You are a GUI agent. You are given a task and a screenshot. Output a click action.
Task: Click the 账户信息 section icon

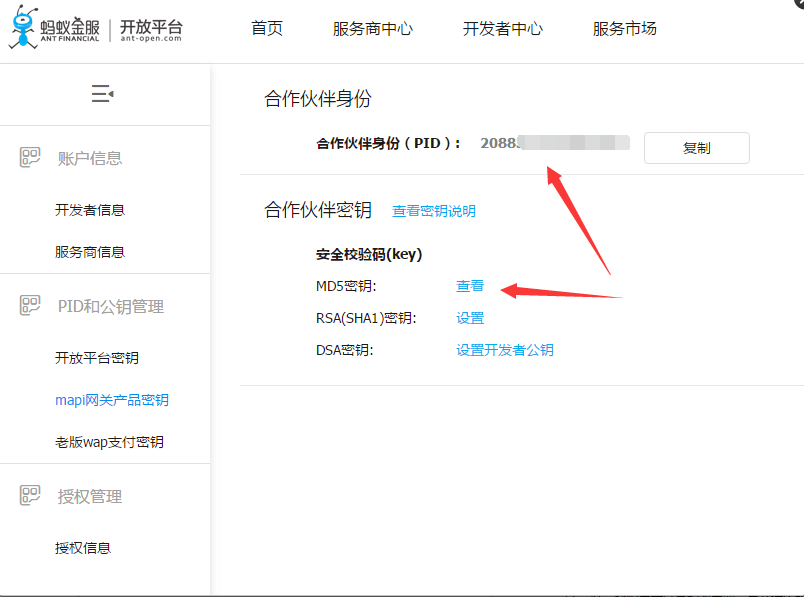tap(30, 157)
